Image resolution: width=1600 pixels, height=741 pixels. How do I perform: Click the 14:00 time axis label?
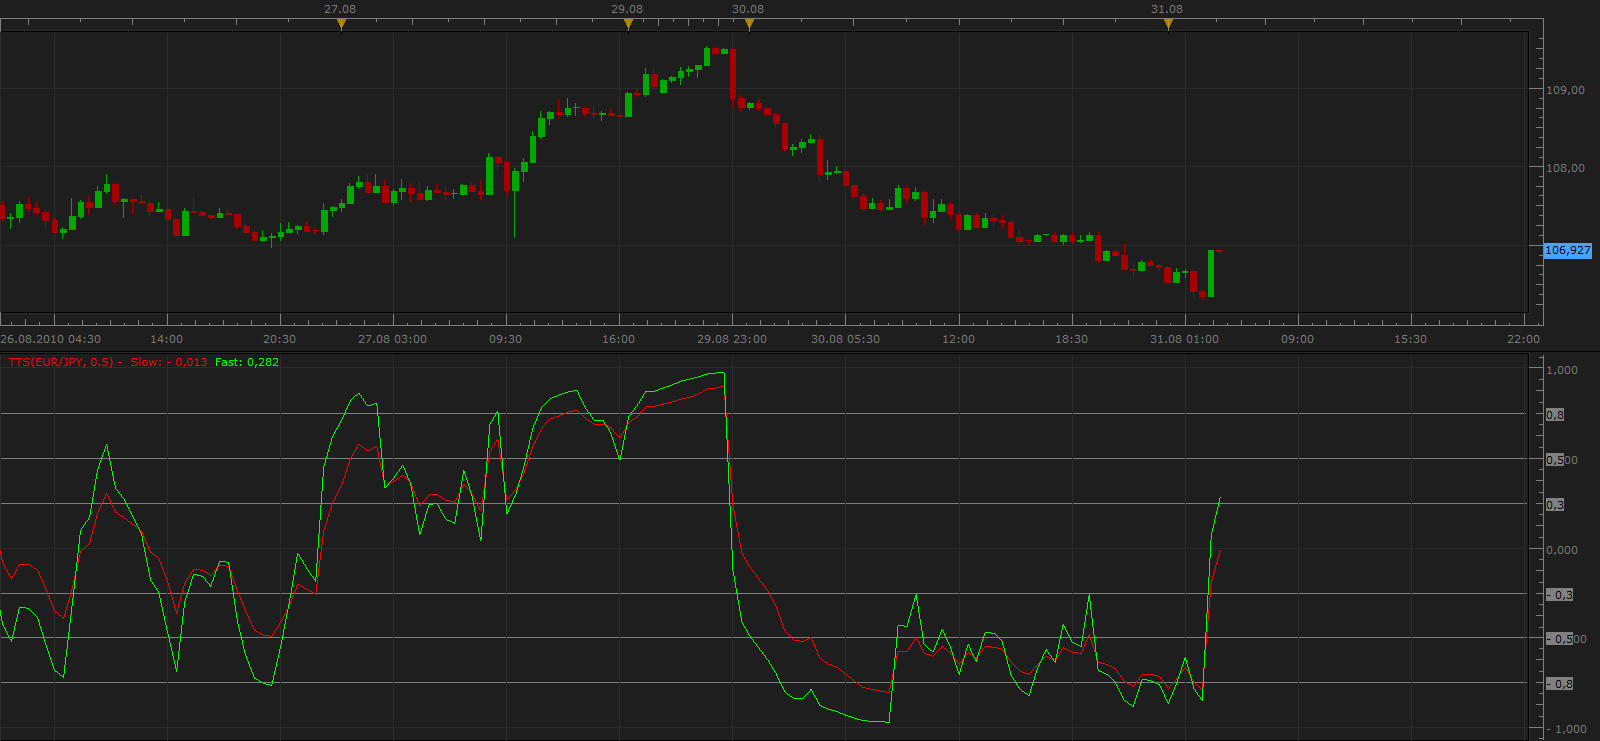(x=167, y=339)
